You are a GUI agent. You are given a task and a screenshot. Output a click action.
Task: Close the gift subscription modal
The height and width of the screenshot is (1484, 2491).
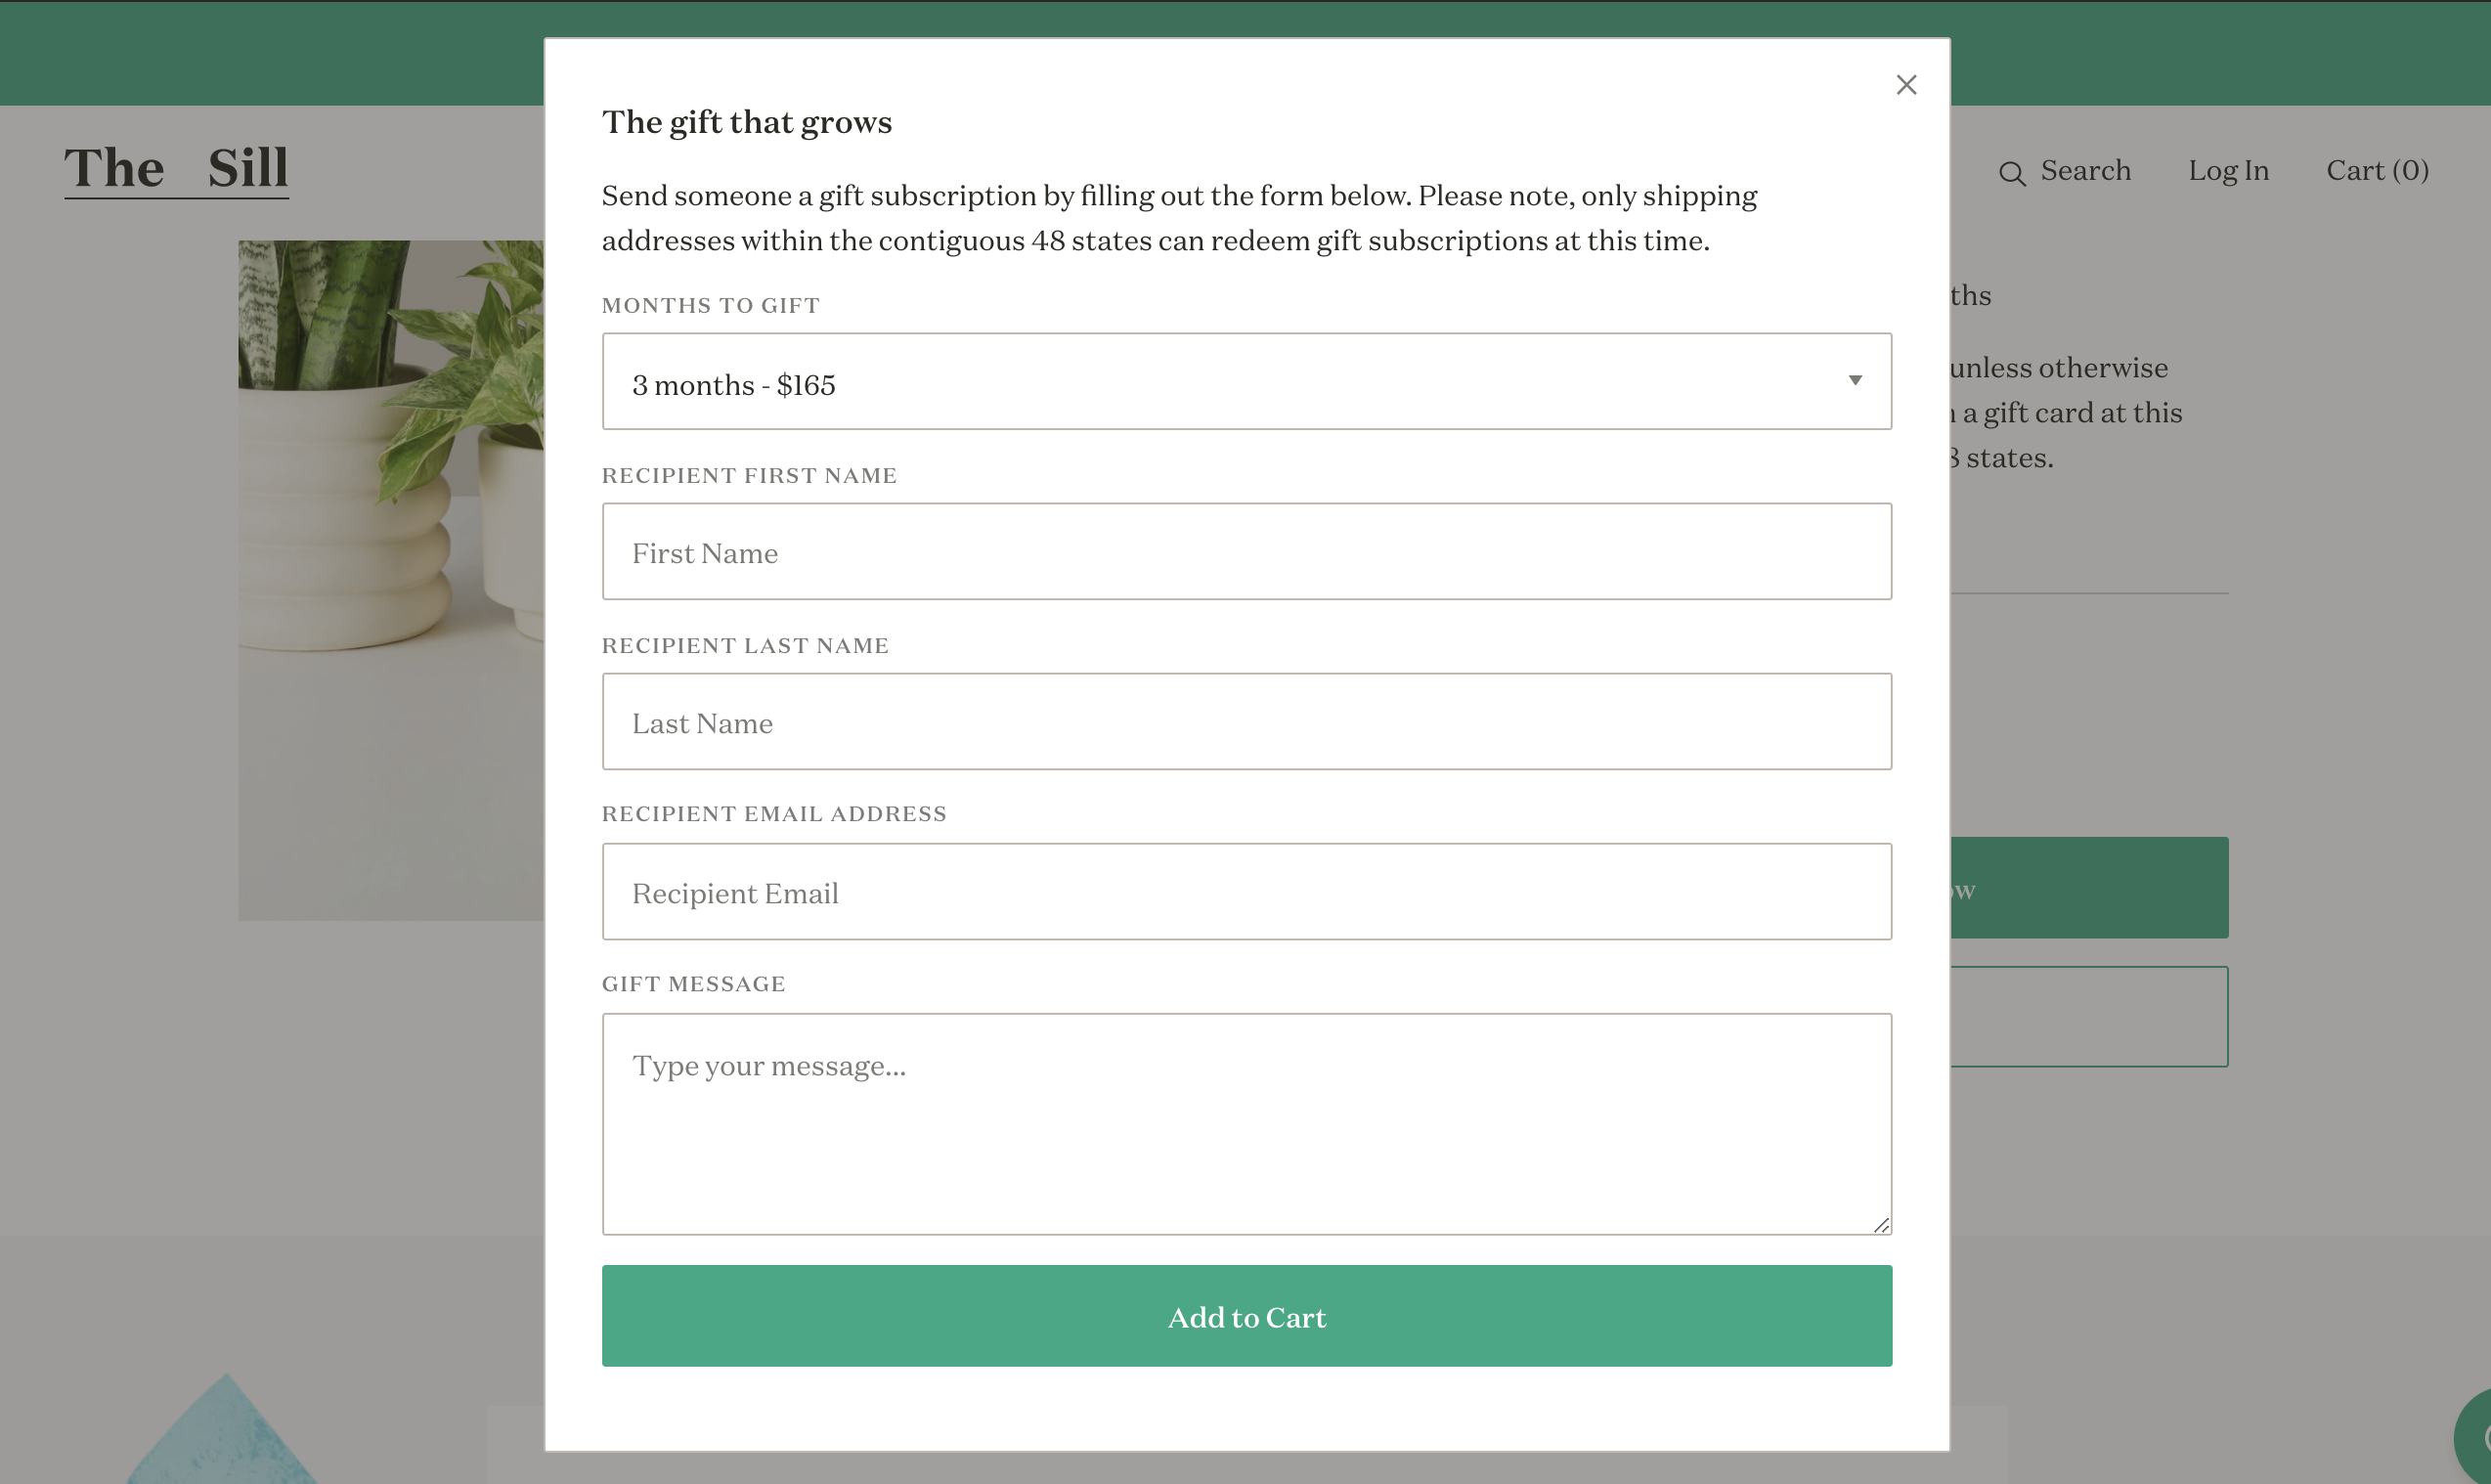tap(1906, 85)
